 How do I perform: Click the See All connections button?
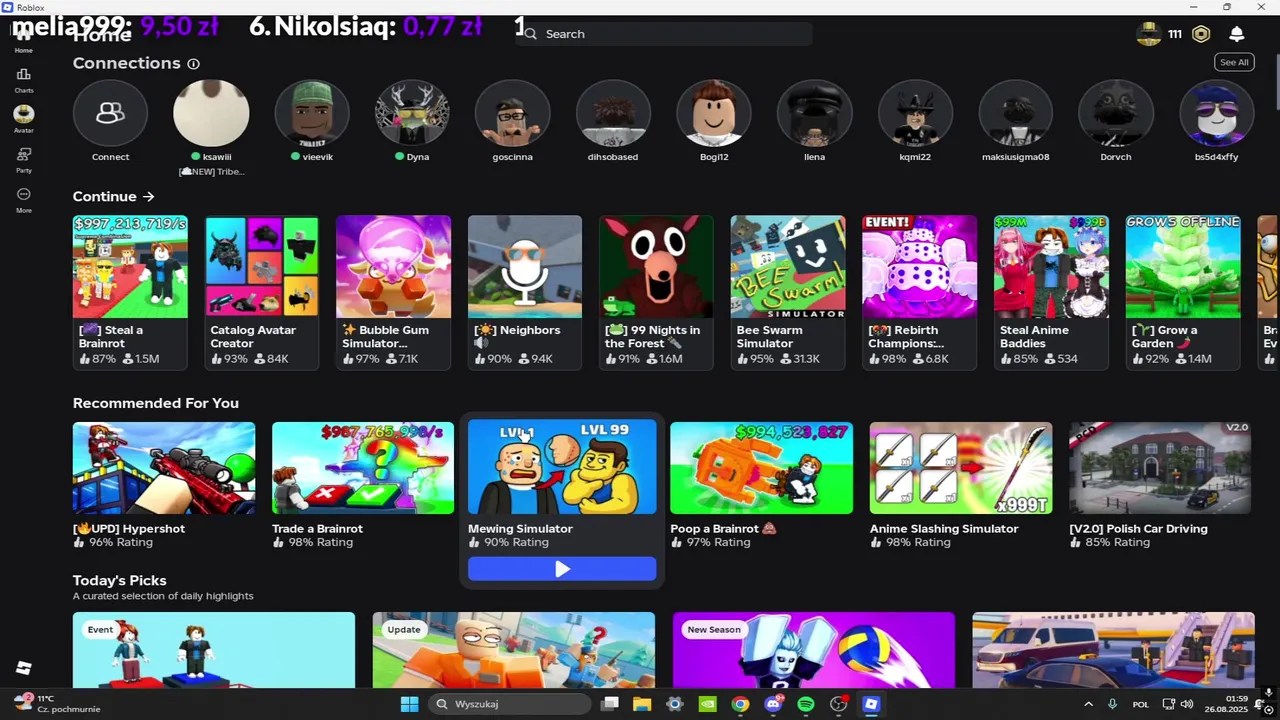pos(1234,62)
